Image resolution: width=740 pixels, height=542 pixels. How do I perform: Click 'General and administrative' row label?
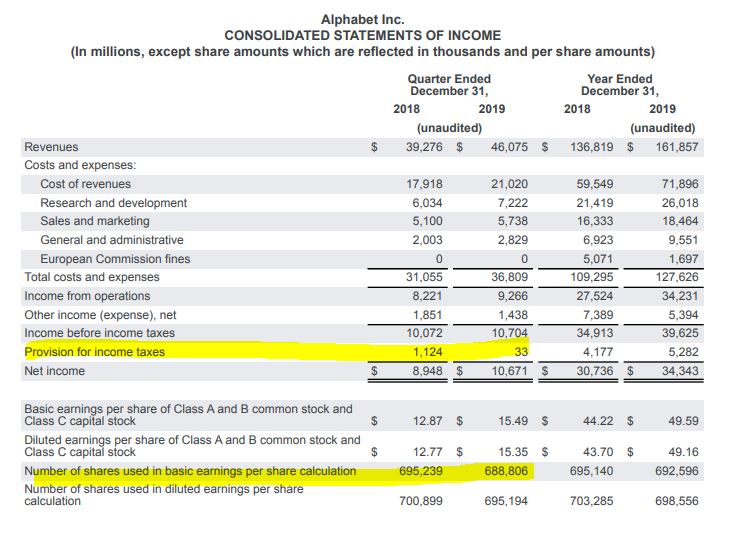(112, 240)
